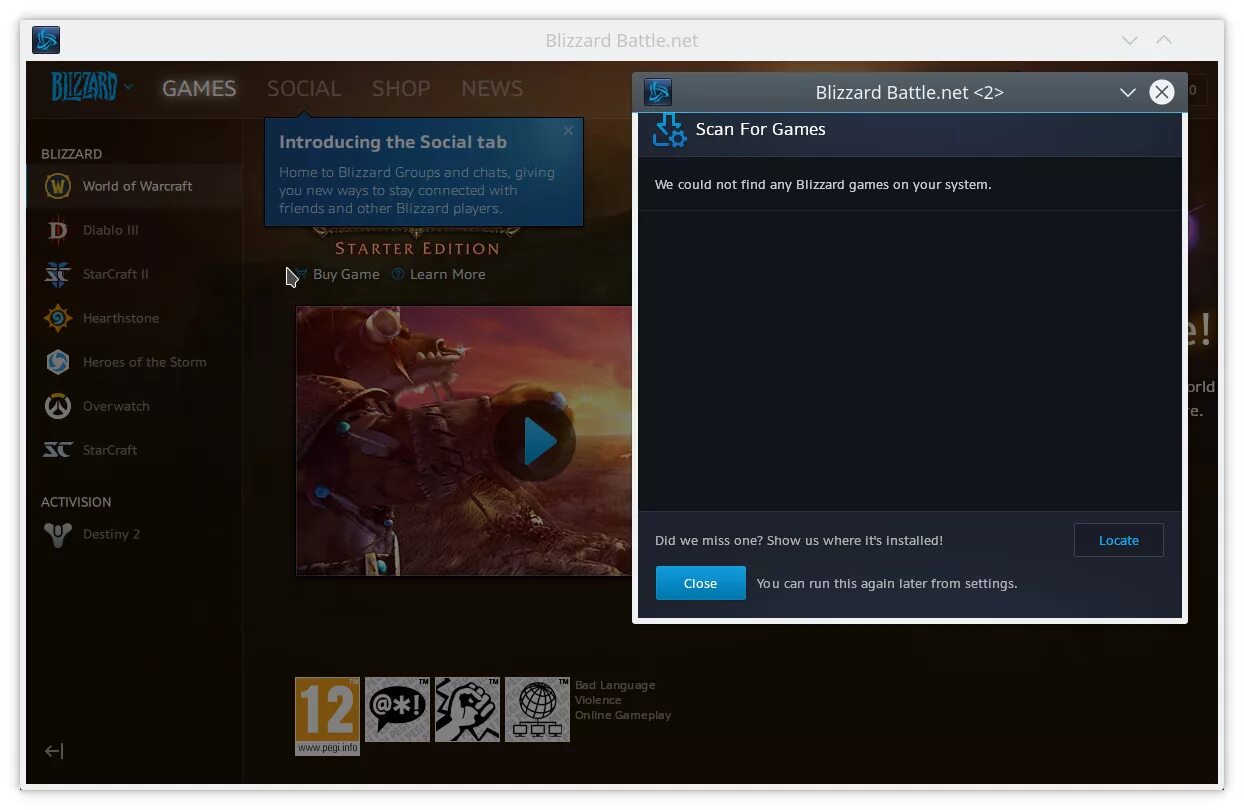Click the World of Warcraft video thumbnail
The width and height of the screenshot is (1244, 810).
(465, 441)
